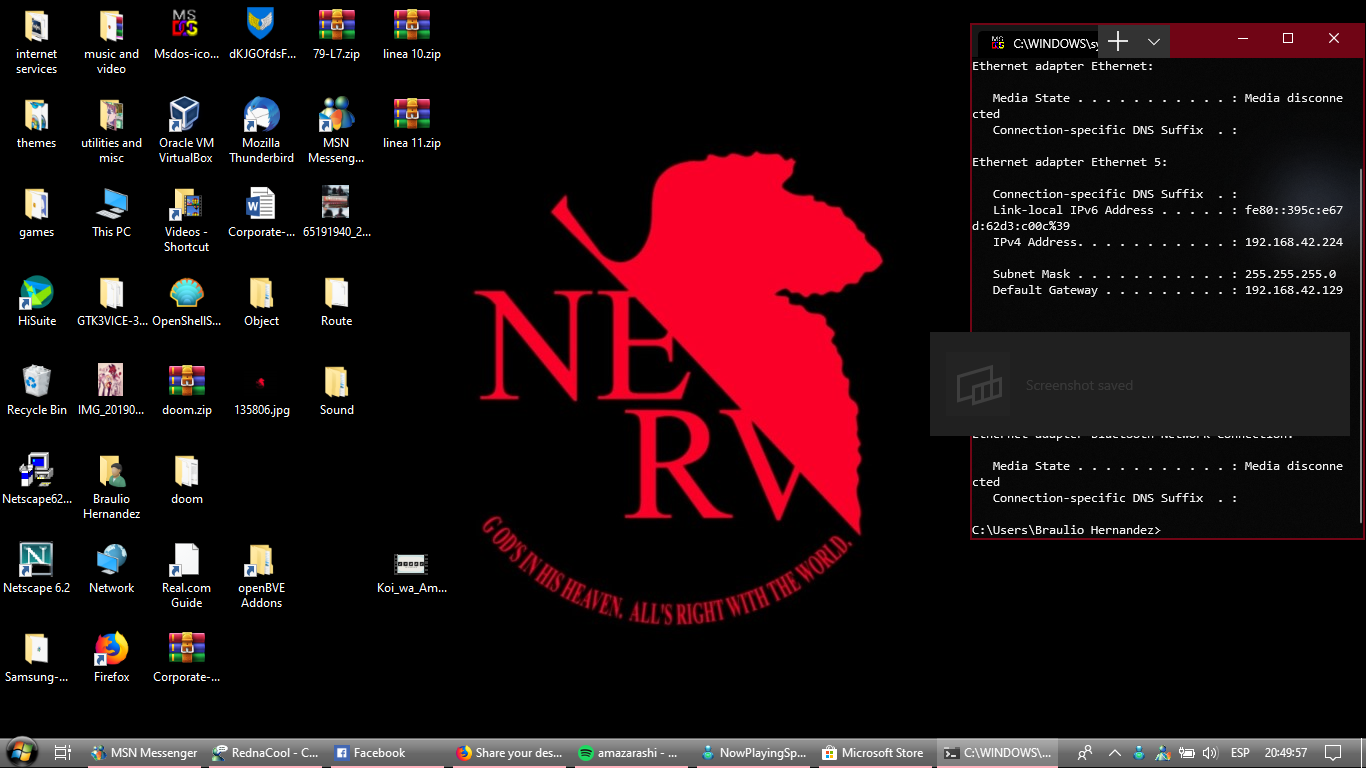Switch to the RednaCool taskbar window

[265, 753]
